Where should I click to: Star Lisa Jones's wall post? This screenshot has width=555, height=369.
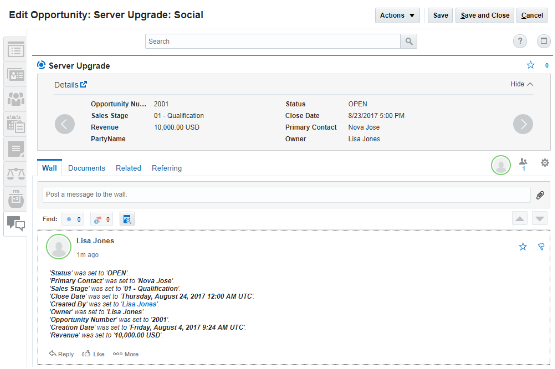[x=523, y=247]
